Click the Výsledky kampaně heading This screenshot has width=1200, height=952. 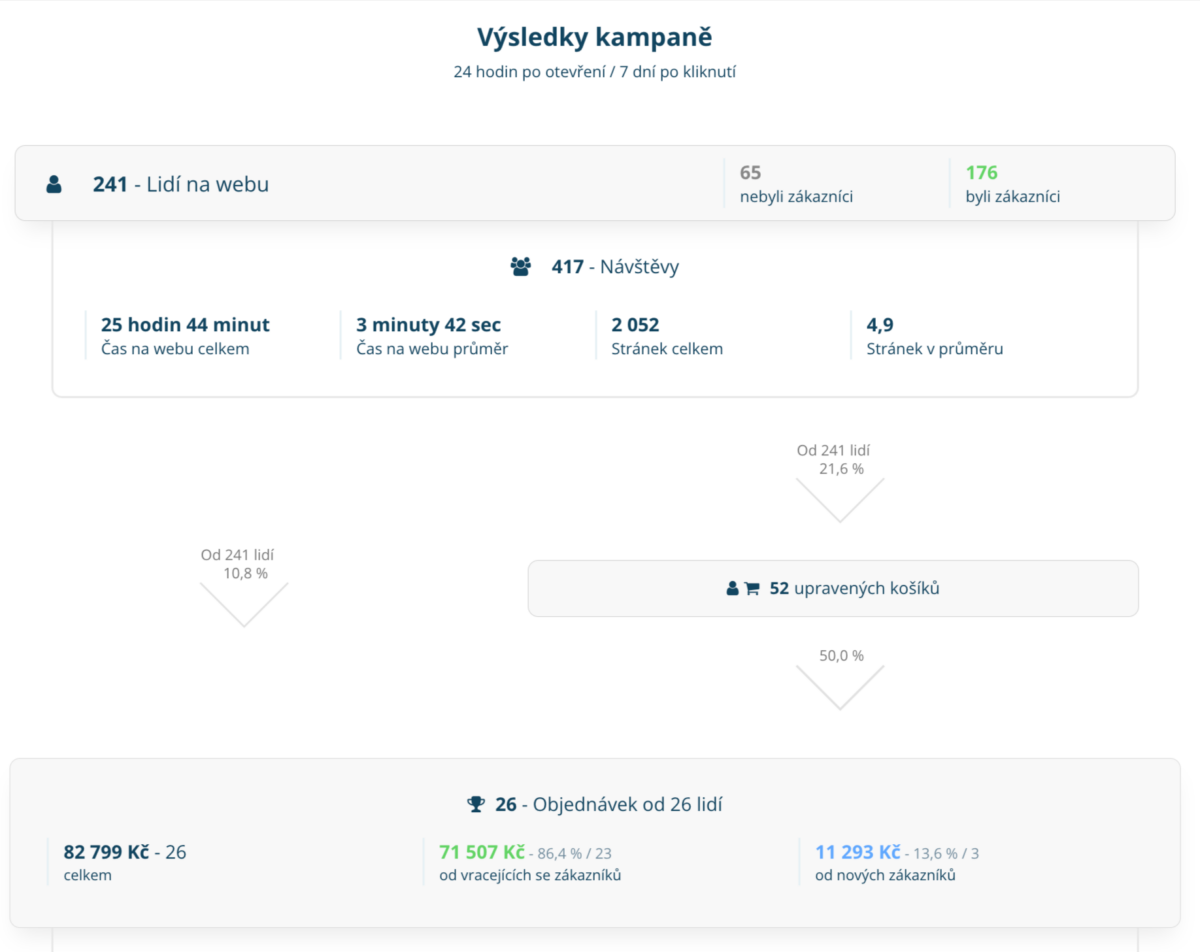click(594, 37)
